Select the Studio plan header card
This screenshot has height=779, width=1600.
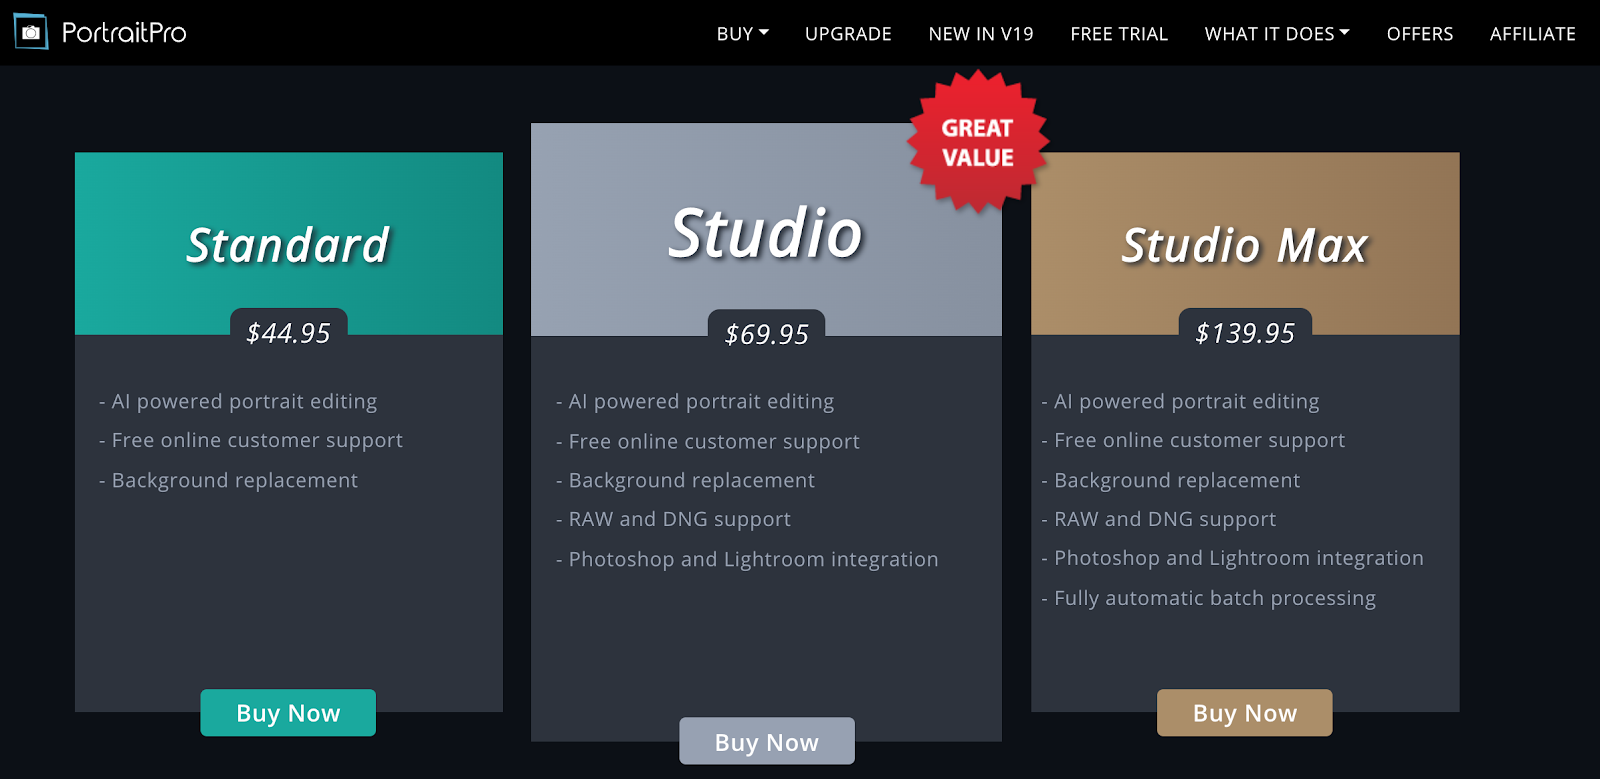point(766,229)
